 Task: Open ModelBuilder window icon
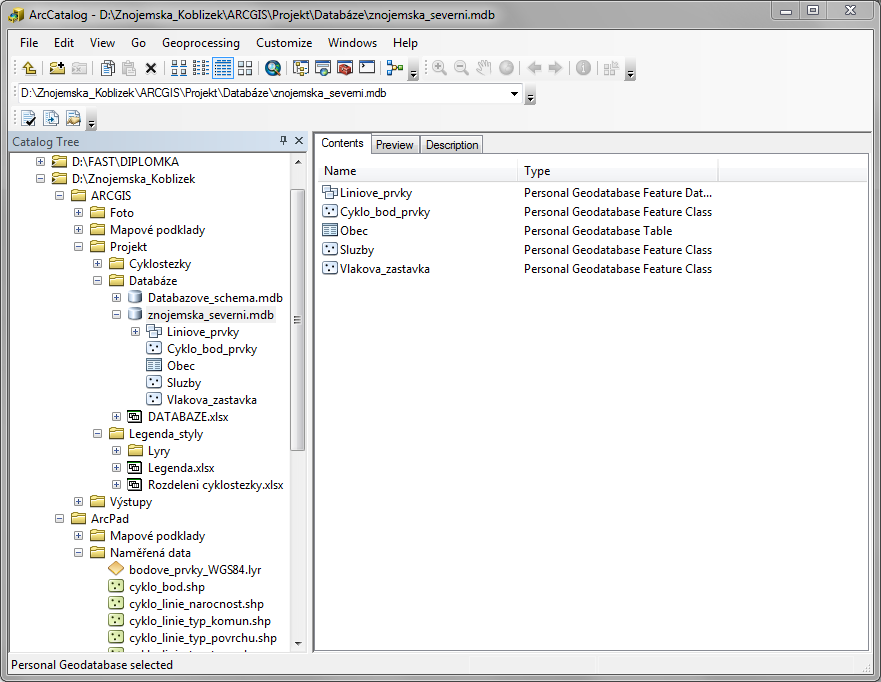click(x=395, y=69)
